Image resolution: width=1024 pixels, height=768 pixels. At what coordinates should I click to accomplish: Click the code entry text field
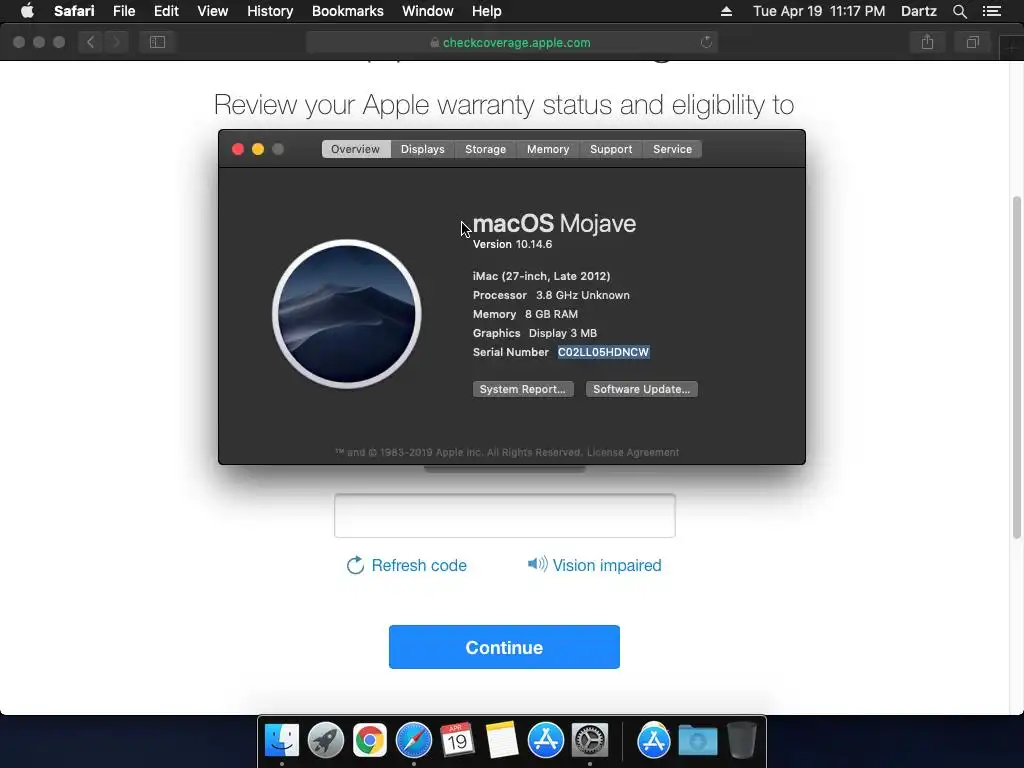click(505, 516)
